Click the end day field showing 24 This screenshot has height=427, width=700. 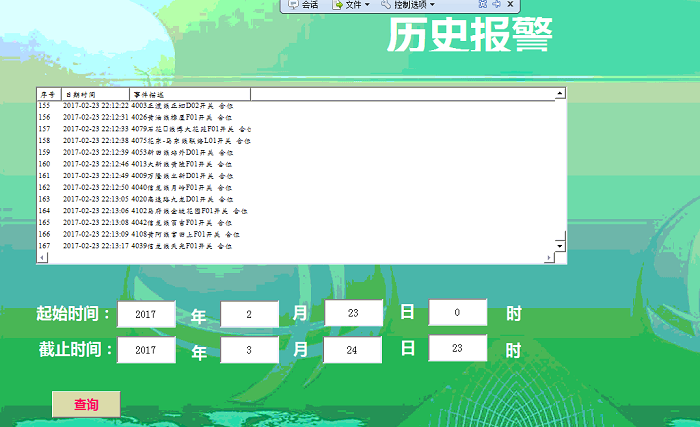click(353, 350)
